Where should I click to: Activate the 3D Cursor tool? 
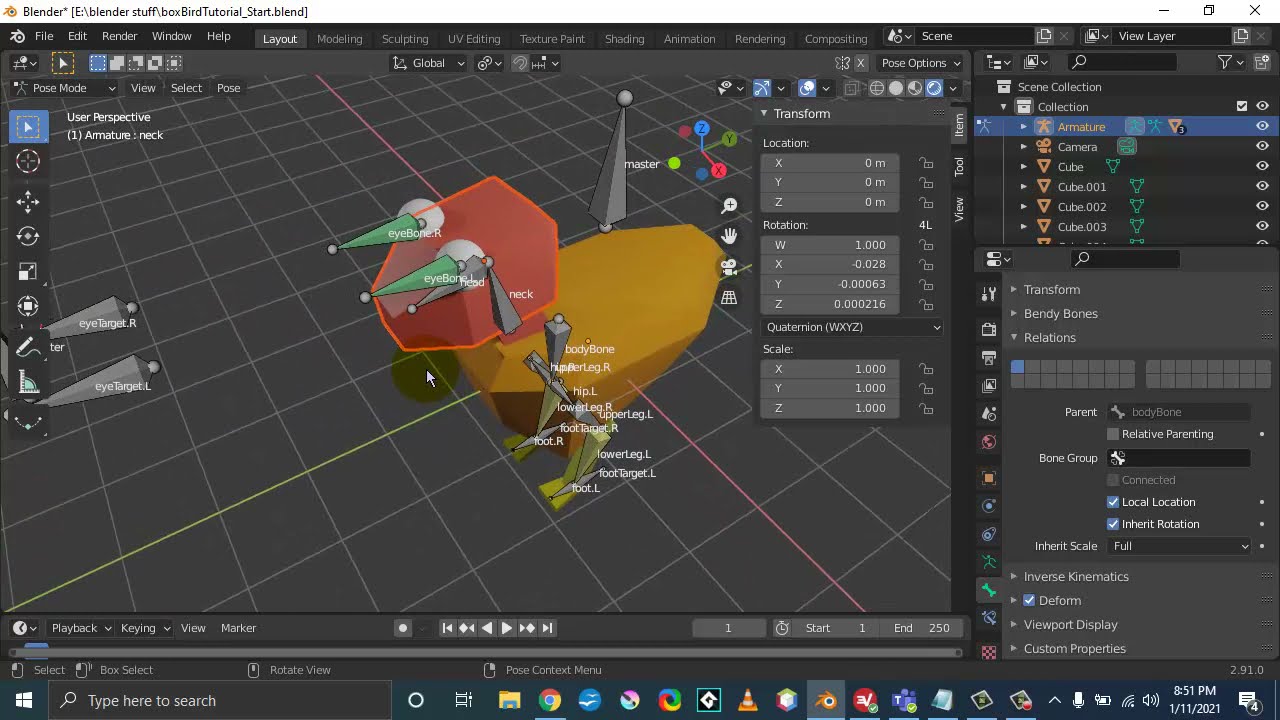tap(28, 162)
